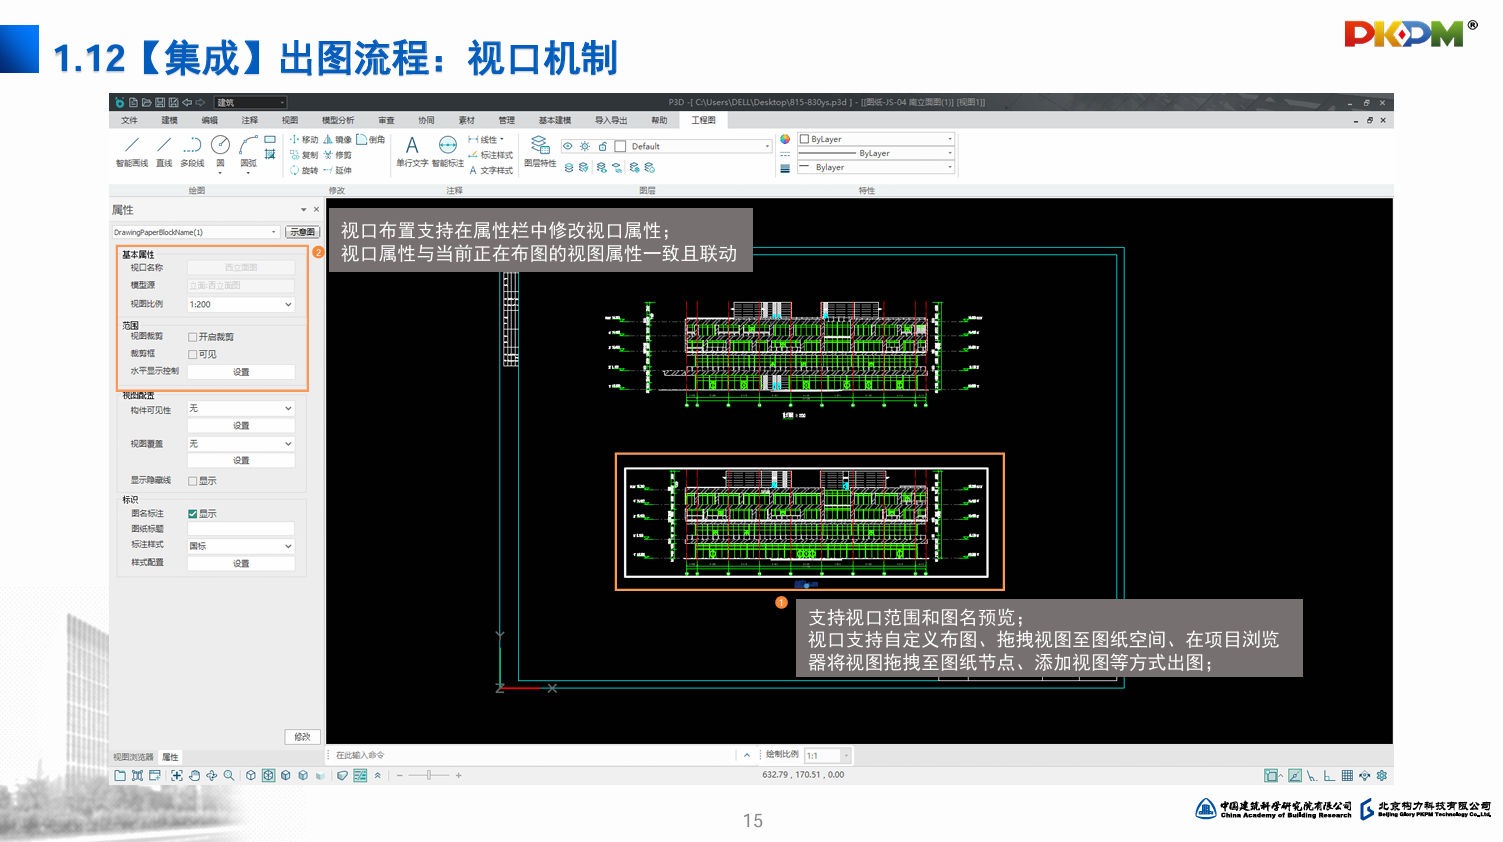The image size is (1503, 842).
Task: Click the 修改 button in properties panel
Action: click(x=302, y=737)
